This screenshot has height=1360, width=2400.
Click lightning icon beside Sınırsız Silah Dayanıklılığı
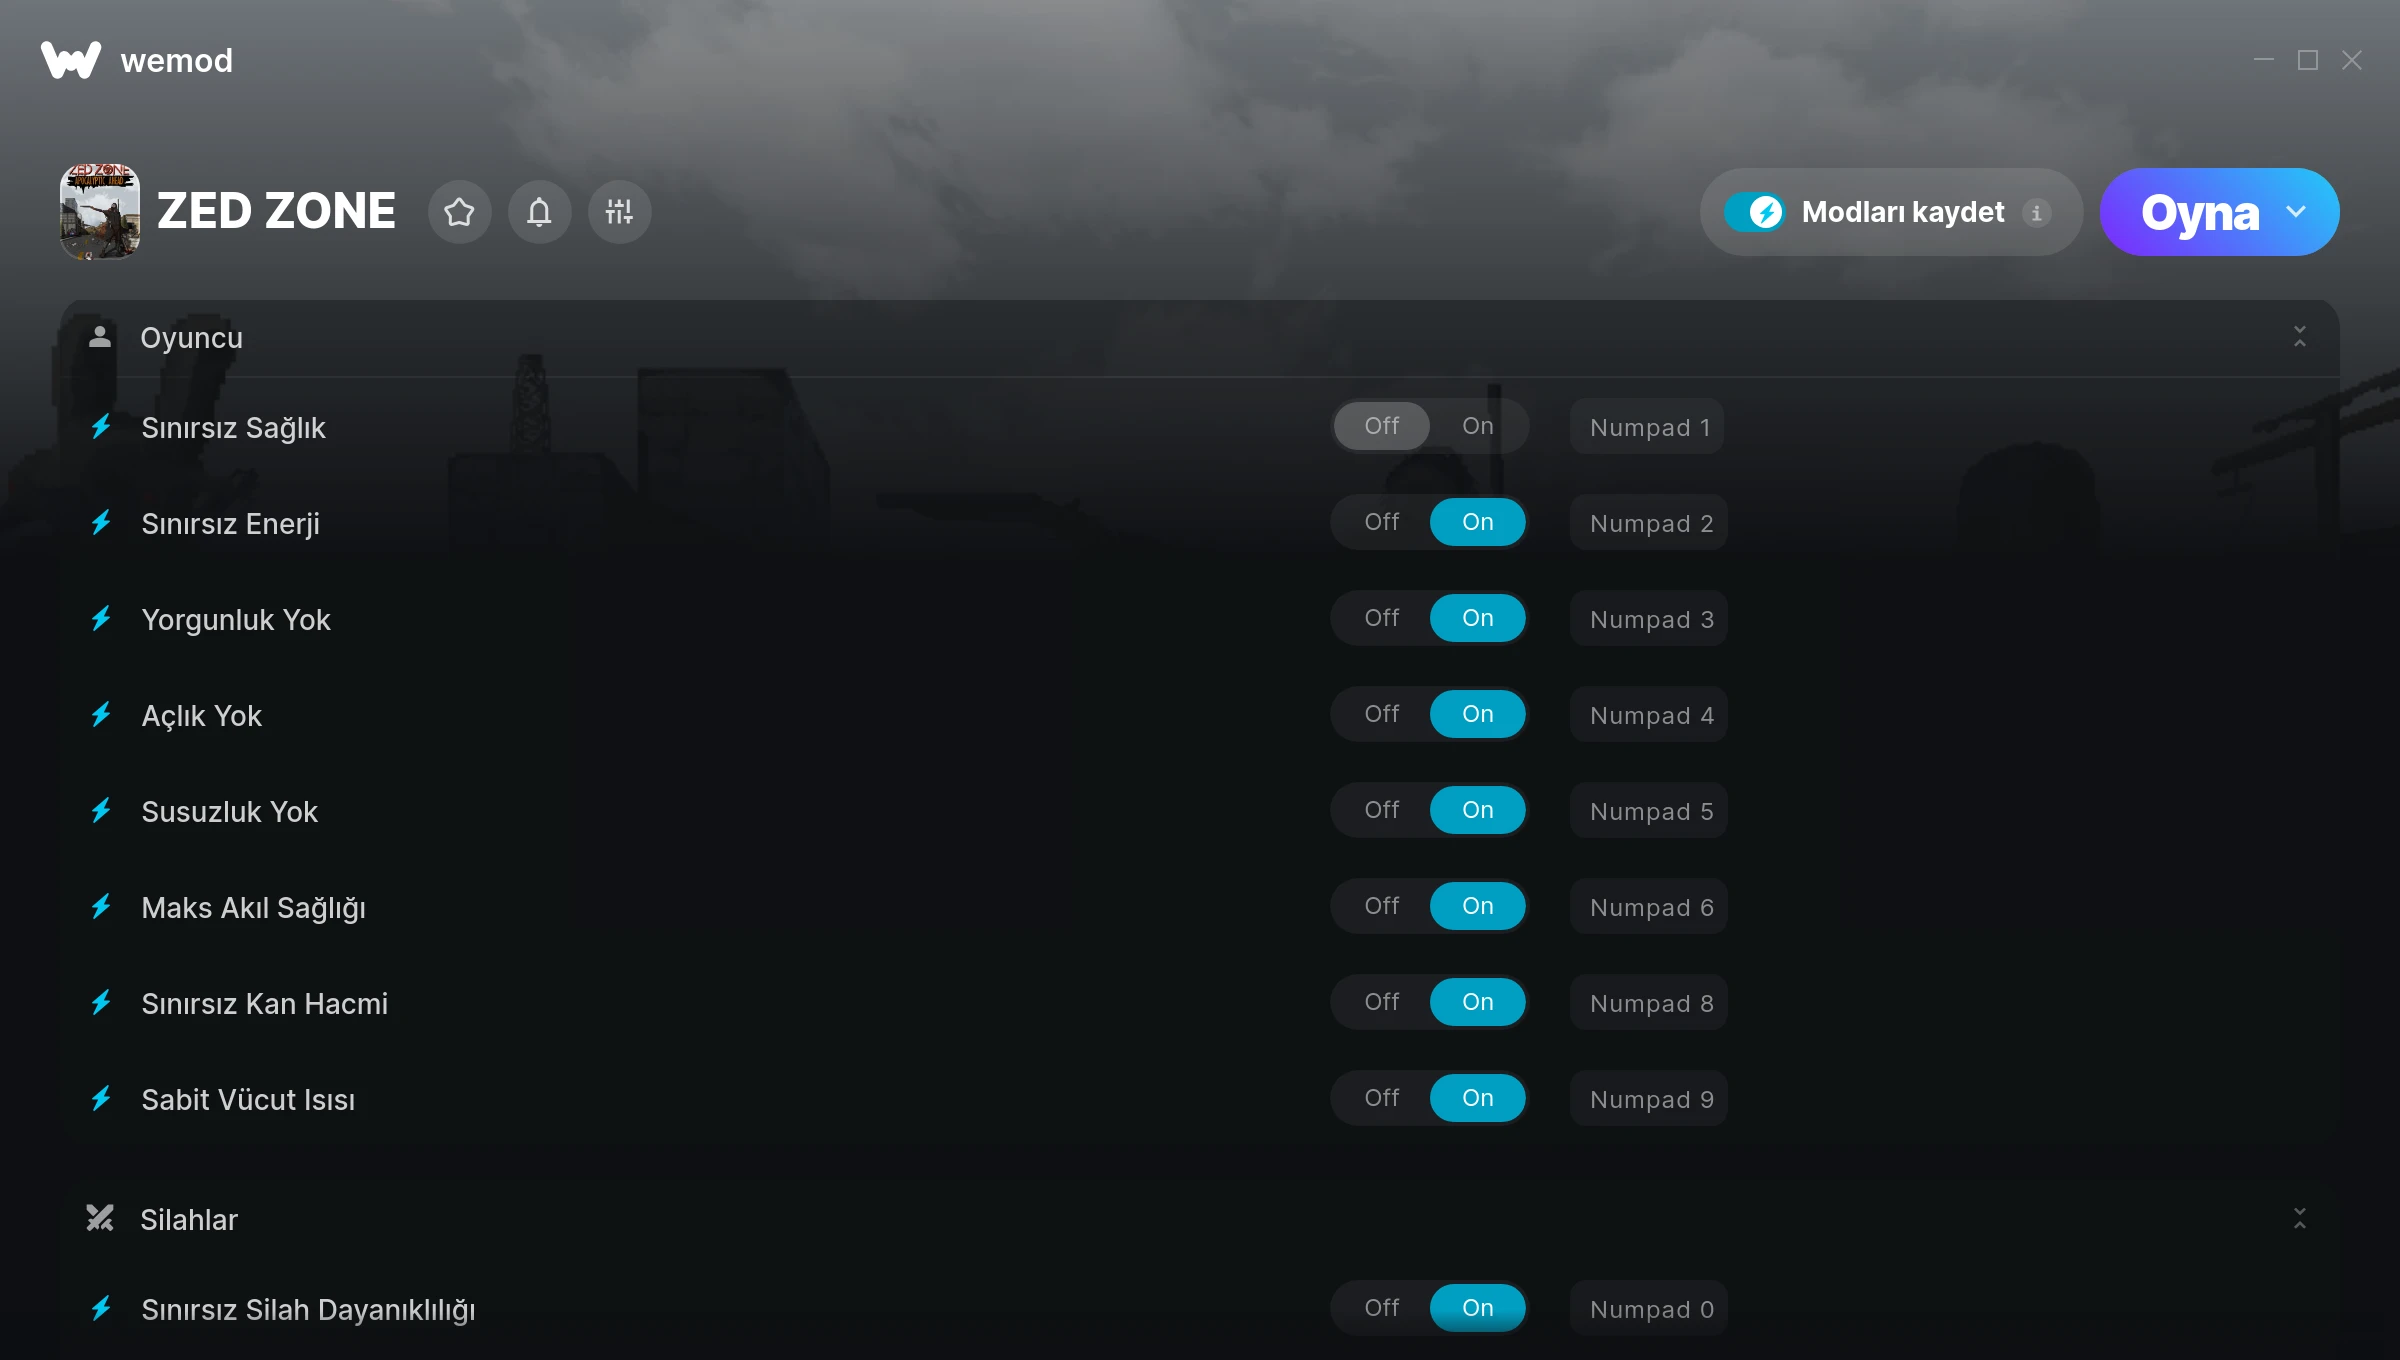tap(101, 1309)
